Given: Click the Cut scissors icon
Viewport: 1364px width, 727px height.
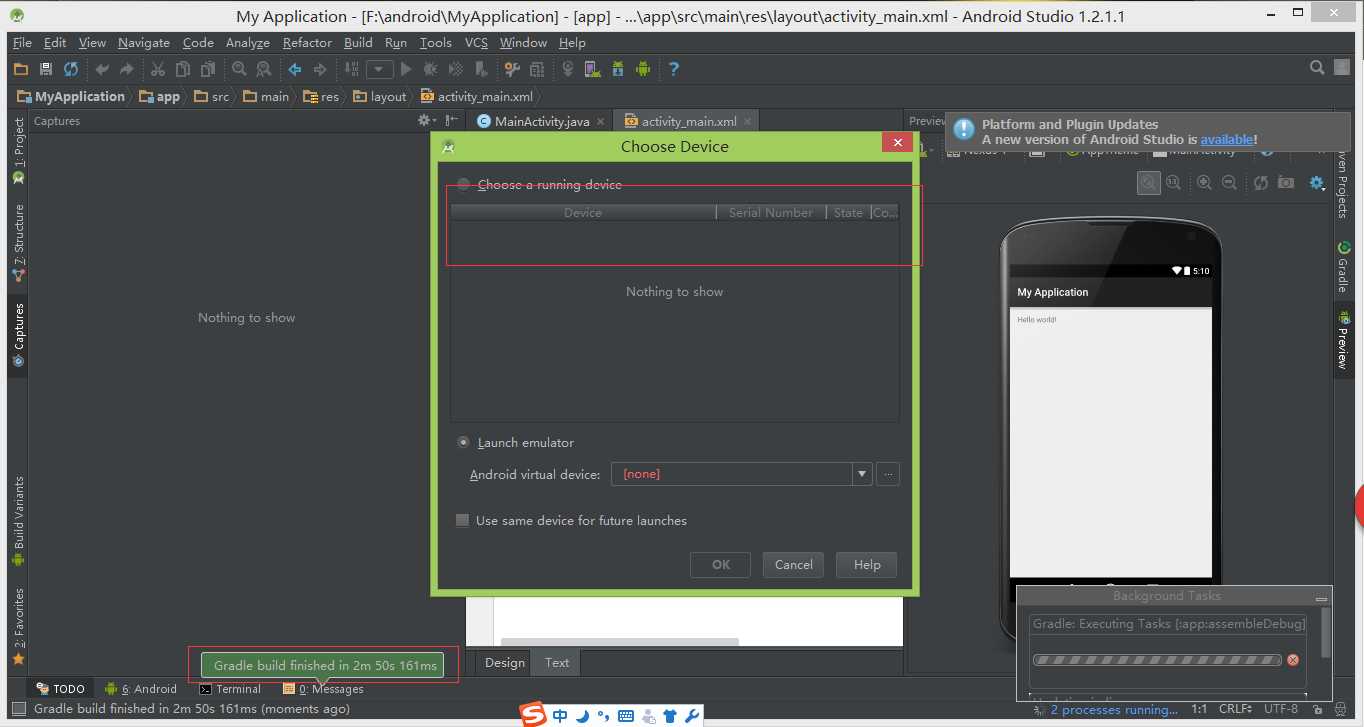Looking at the screenshot, I should (x=158, y=69).
